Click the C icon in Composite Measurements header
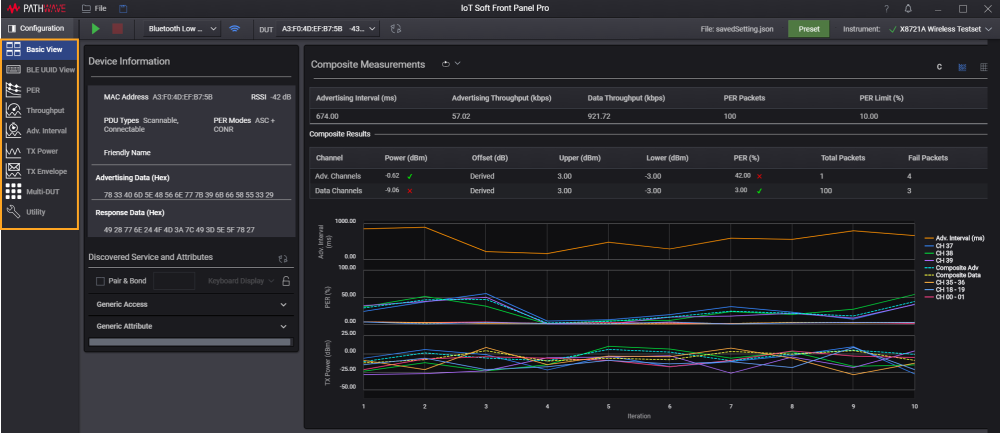Screen dimensions: 1000x433 [939, 67]
